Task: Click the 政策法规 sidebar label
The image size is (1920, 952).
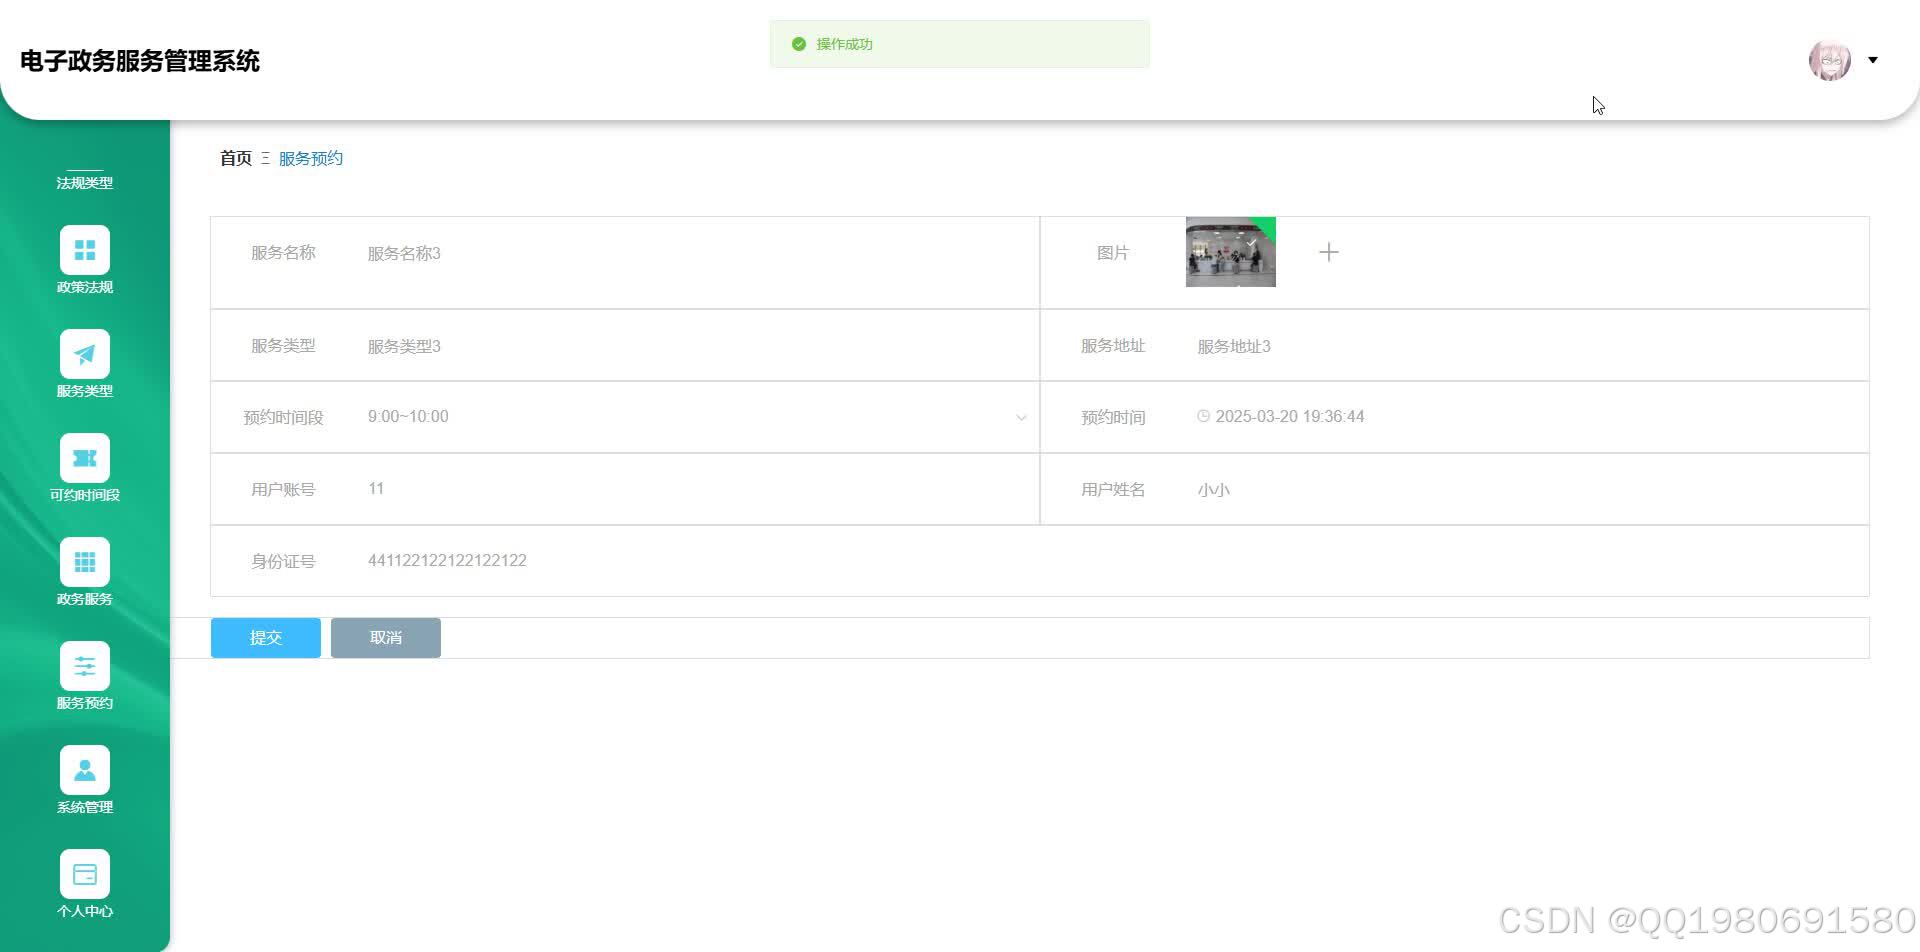Action: tap(85, 287)
